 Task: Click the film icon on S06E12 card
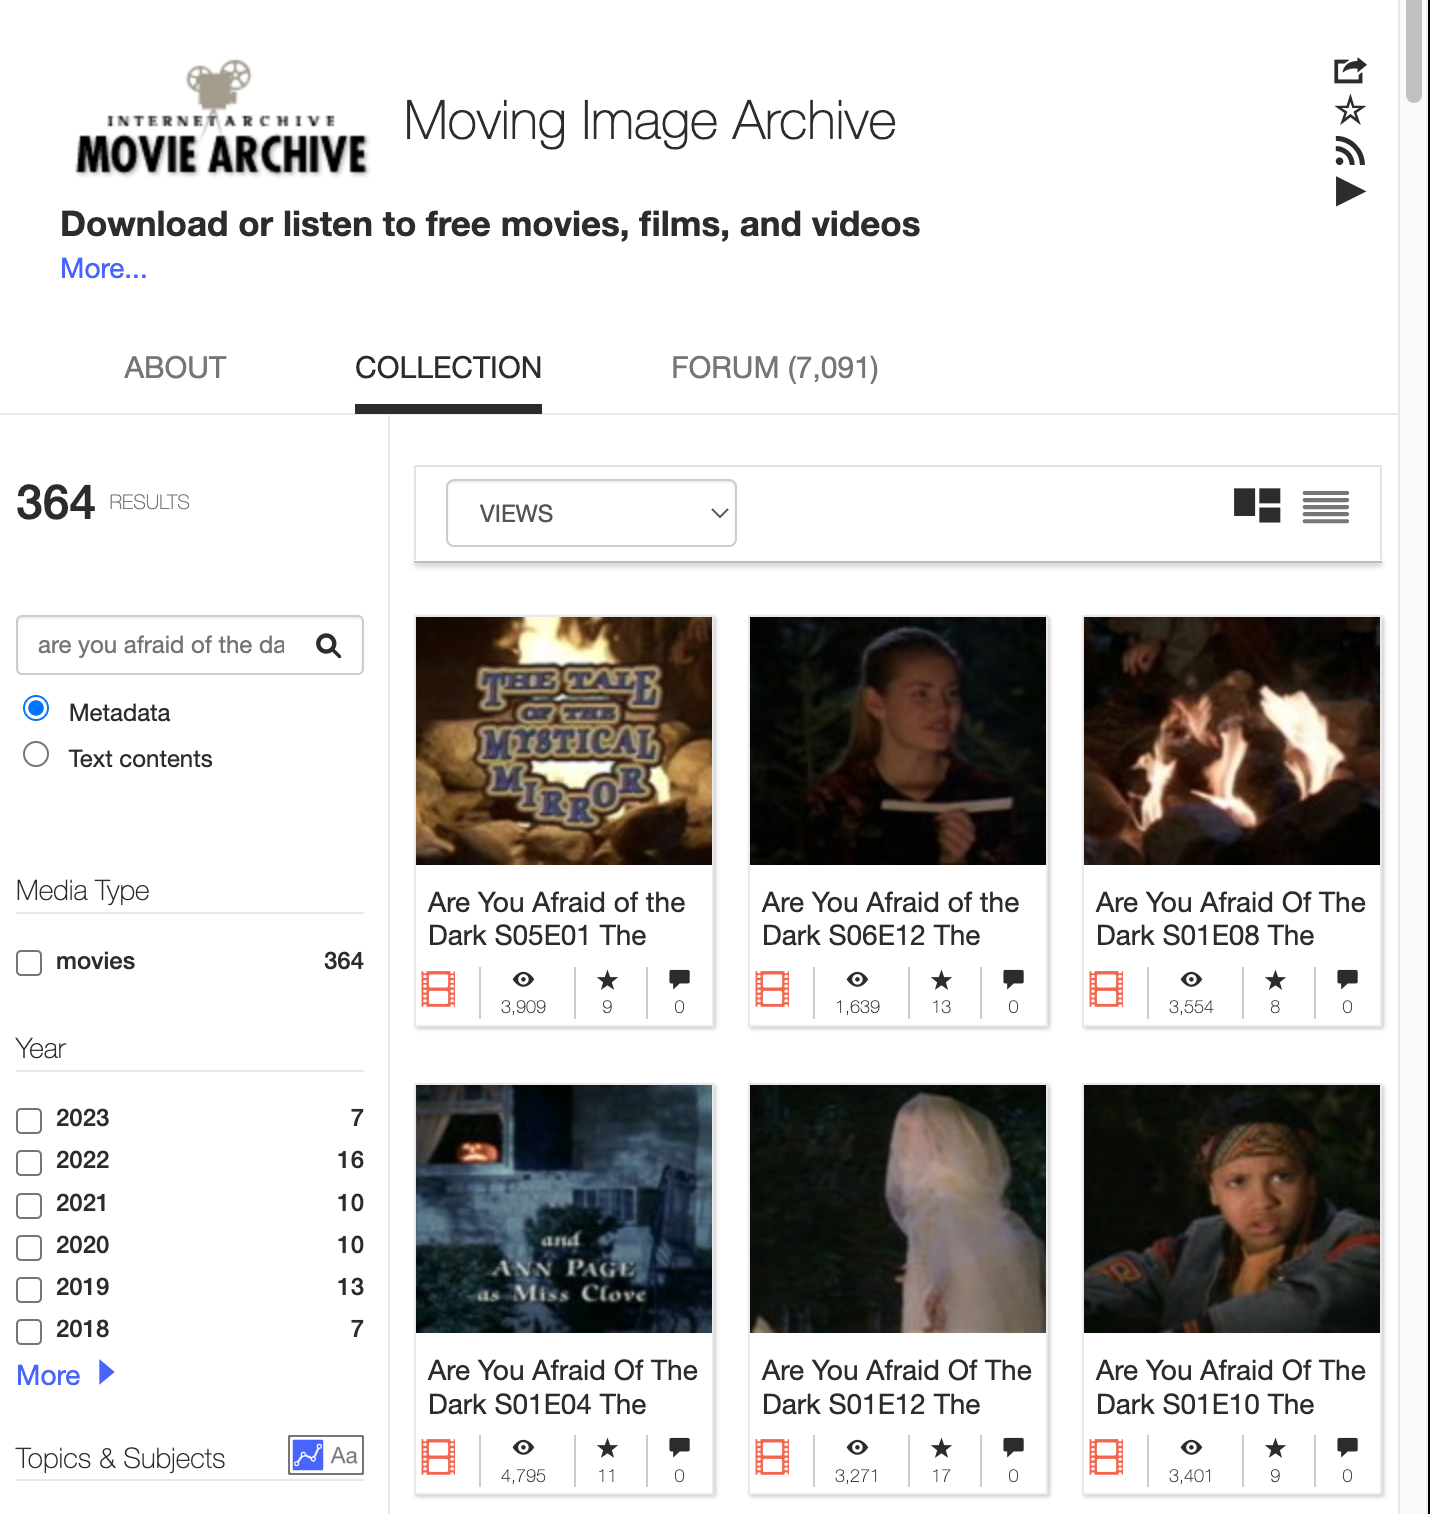pyautogui.click(x=772, y=989)
